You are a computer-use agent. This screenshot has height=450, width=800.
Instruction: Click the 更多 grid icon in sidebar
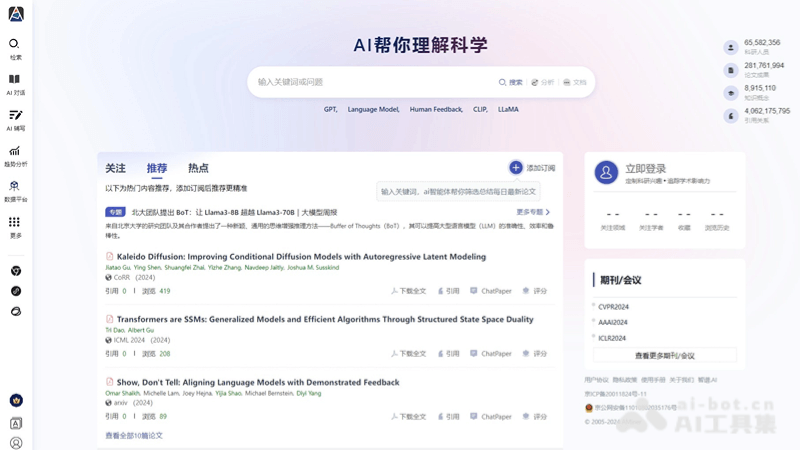[x=15, y=223]
